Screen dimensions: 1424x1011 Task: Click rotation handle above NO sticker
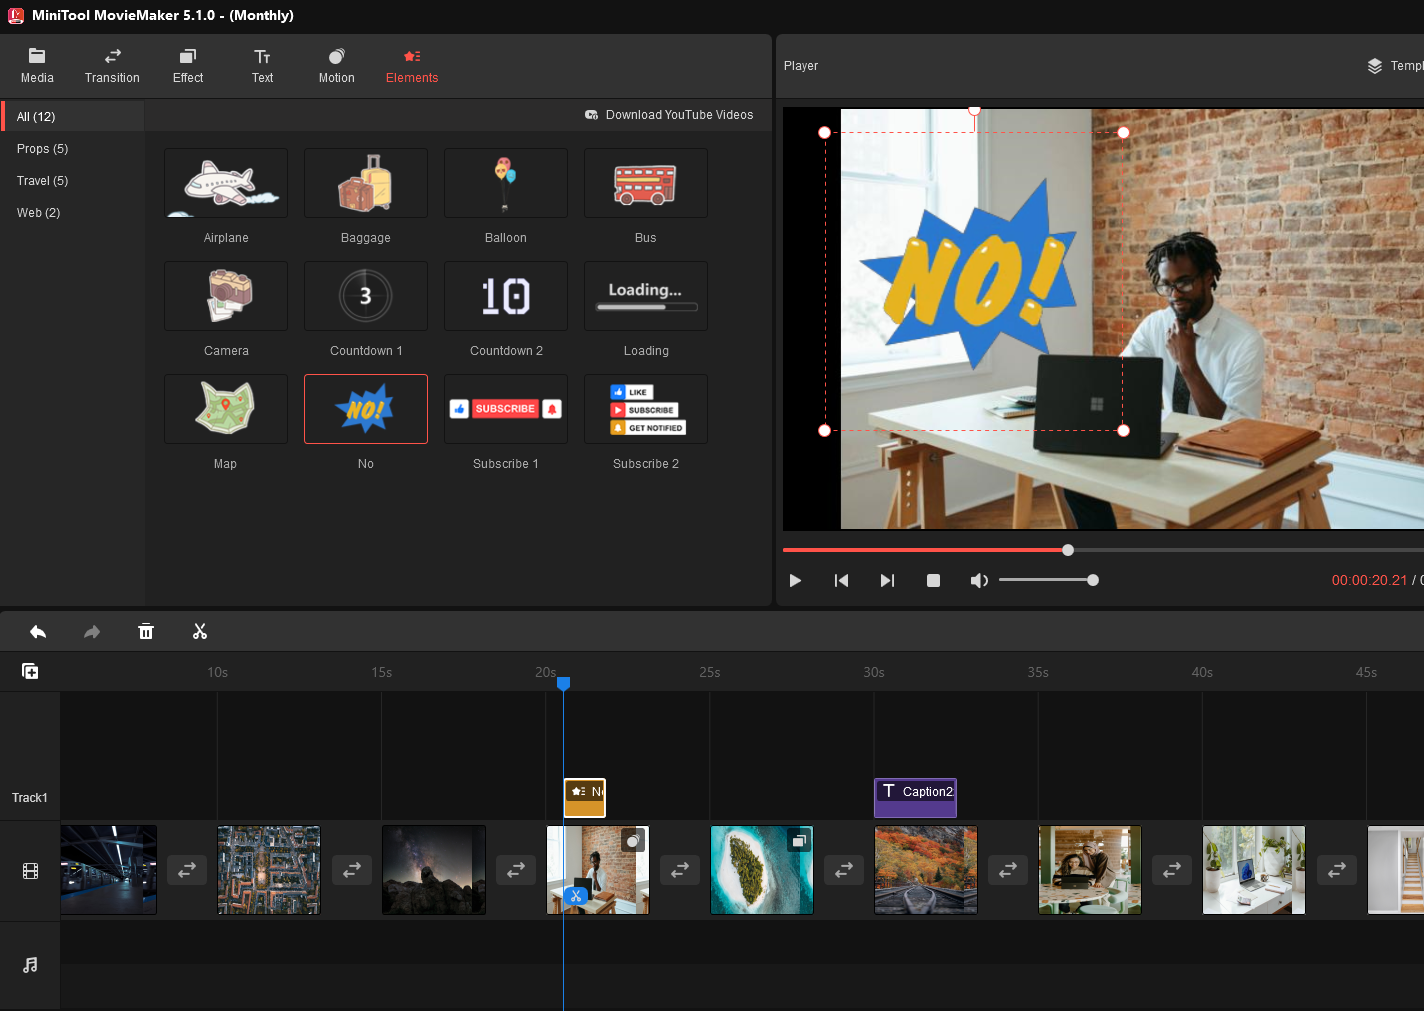974,110
